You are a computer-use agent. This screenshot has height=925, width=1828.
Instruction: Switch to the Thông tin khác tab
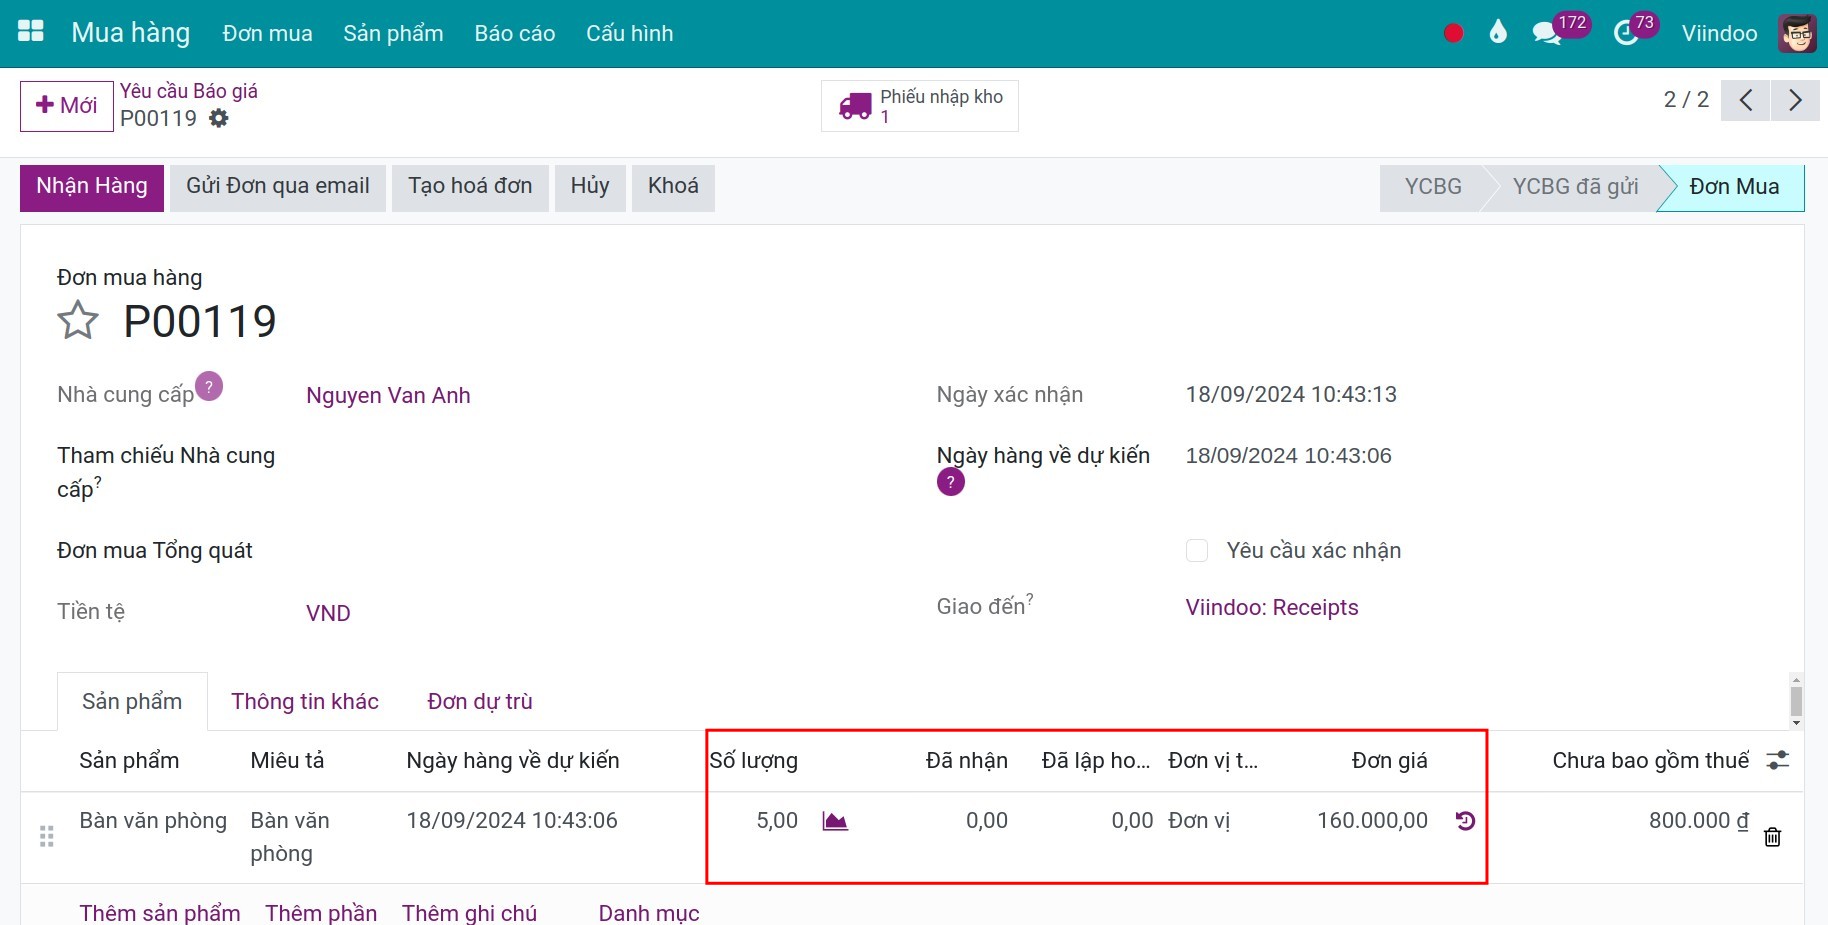point(305,701)
